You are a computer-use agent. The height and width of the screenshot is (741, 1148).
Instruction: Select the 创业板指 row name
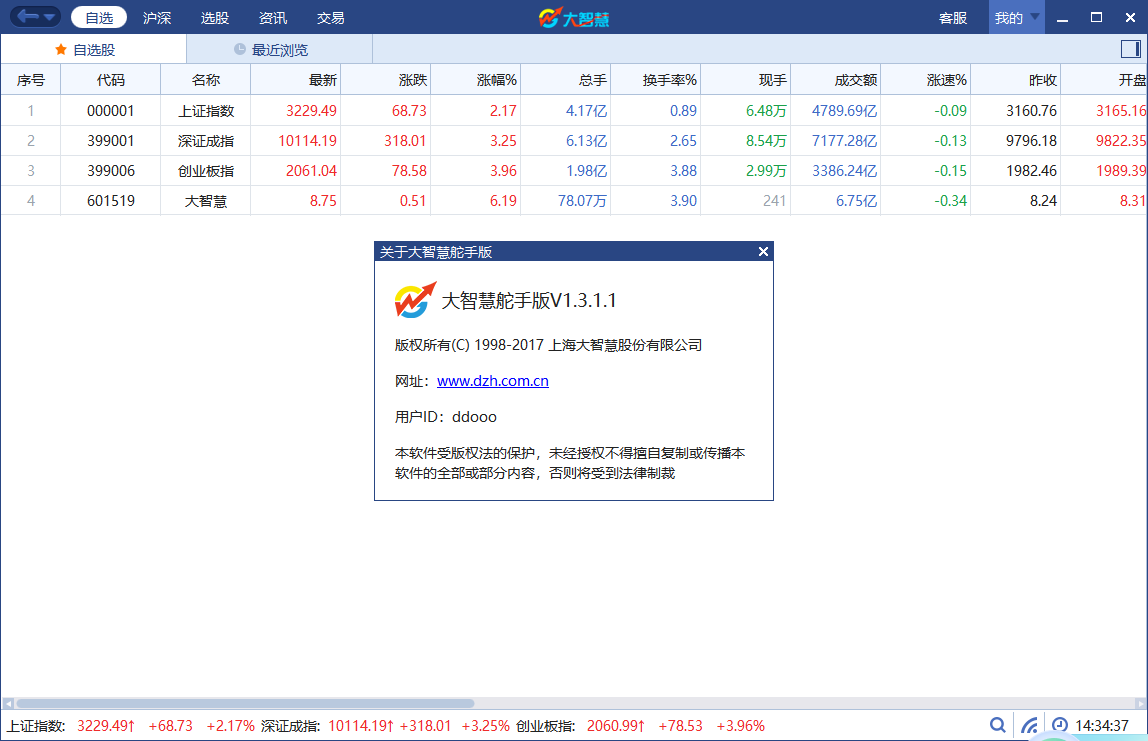point(206,171)
